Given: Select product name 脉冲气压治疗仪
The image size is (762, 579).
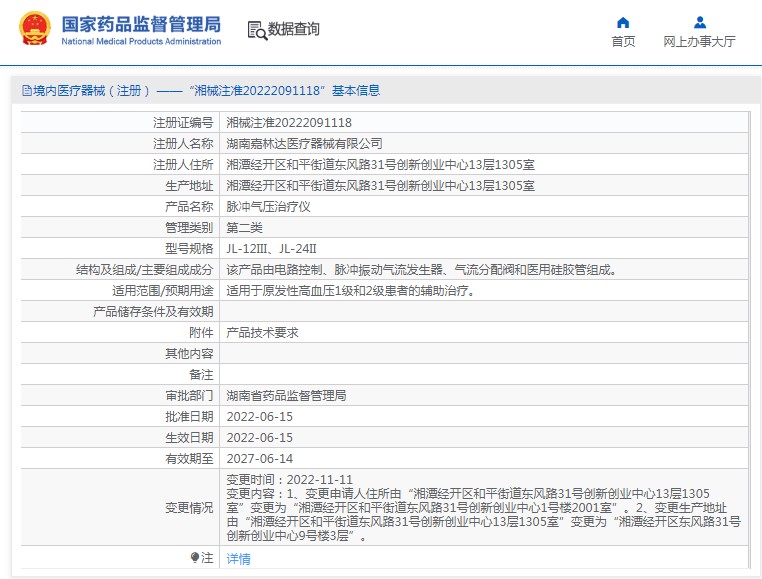Looking at the screenshot, I should tap(268, 207).
